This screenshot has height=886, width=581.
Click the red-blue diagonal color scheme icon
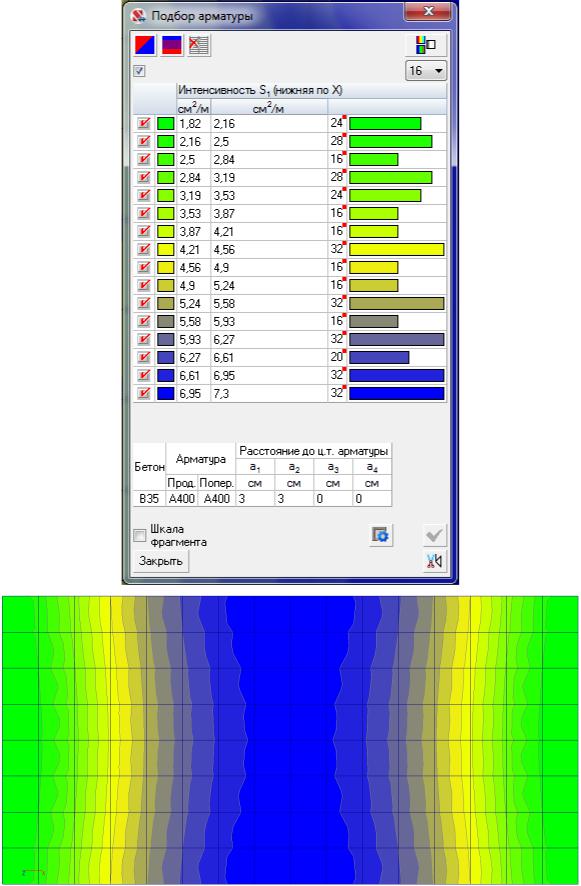coord(145,45)
